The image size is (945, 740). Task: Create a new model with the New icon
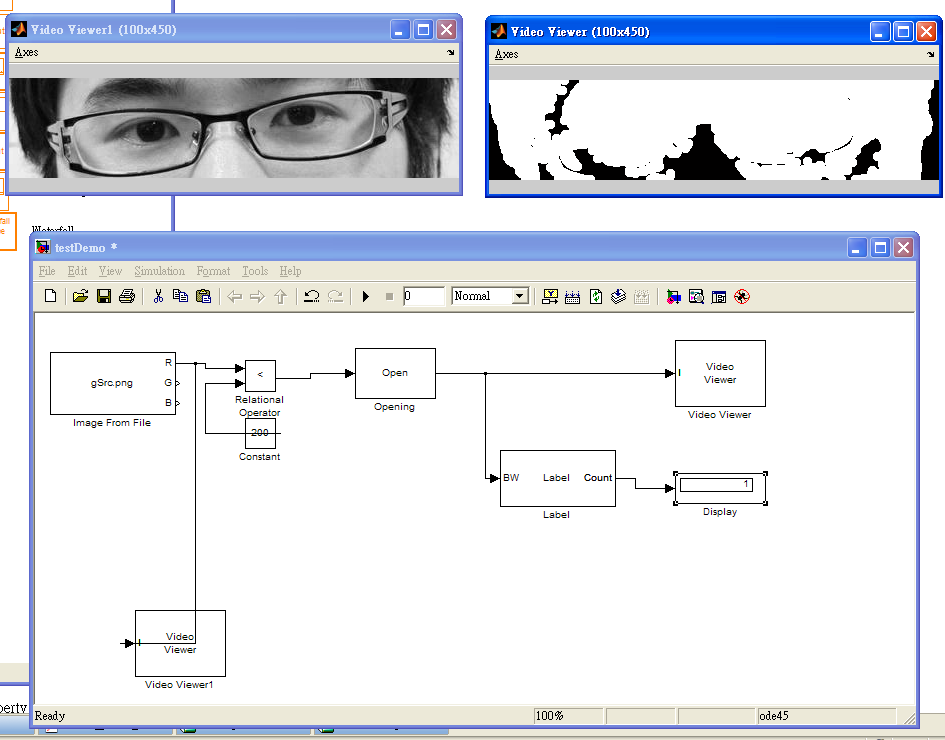pyautogui.click(x=51, y=296)
